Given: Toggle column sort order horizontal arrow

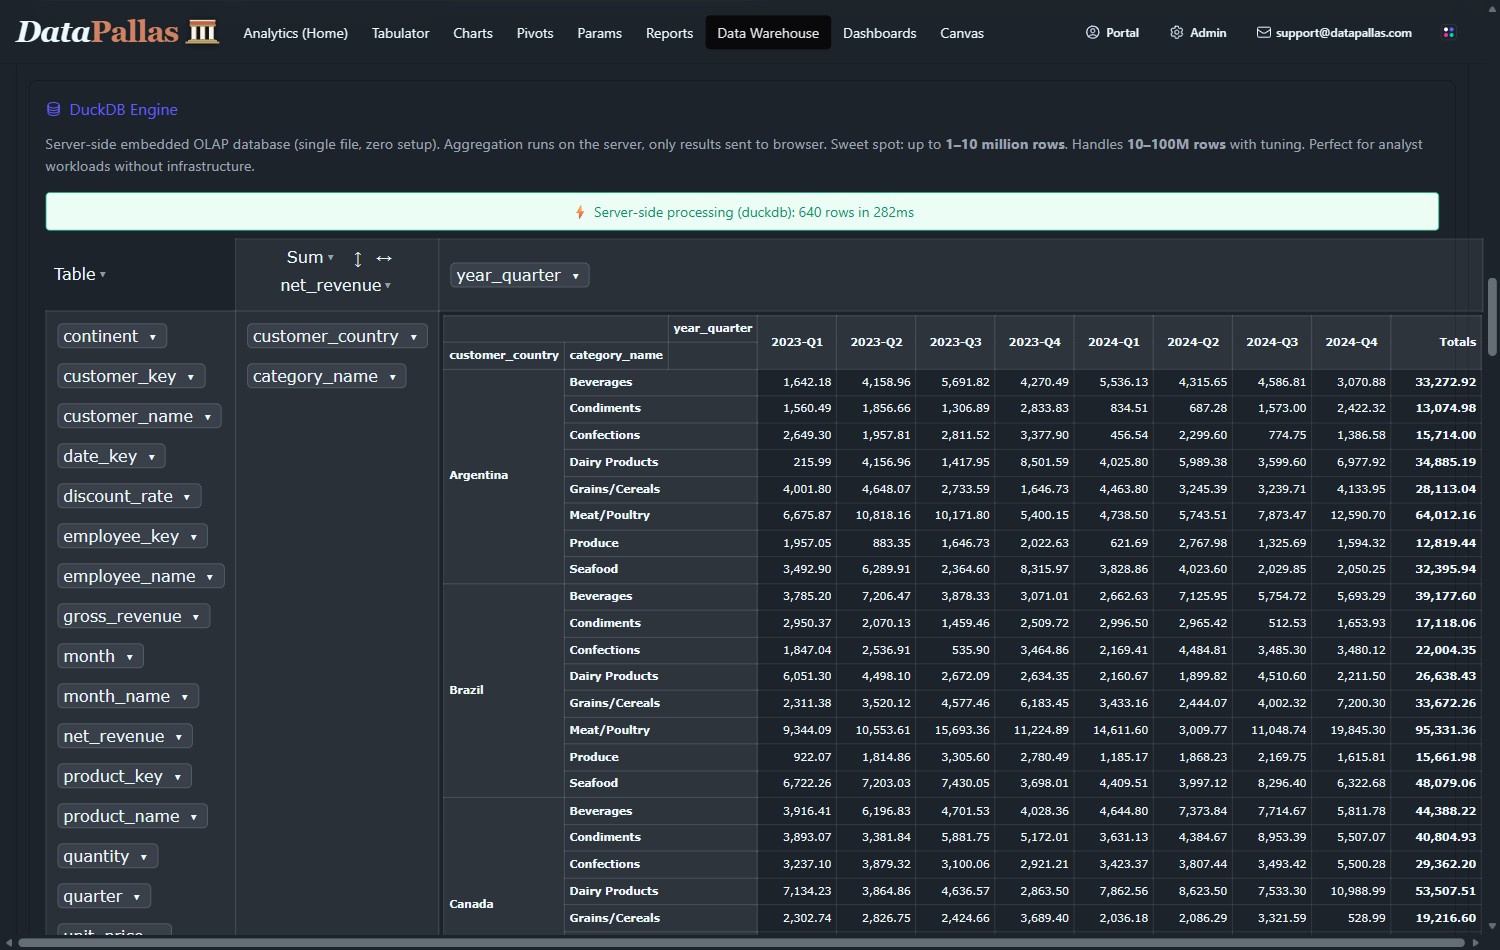Looking at the screenshot, I should tap(384, 258).
